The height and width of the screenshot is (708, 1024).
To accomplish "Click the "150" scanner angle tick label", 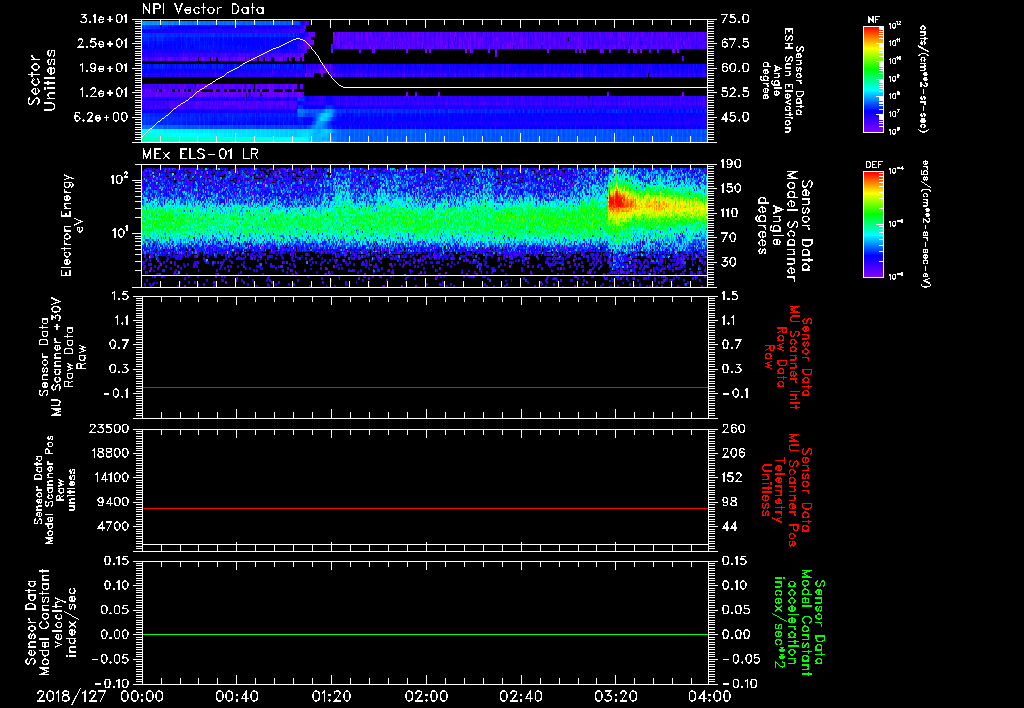I will point(731,189).
